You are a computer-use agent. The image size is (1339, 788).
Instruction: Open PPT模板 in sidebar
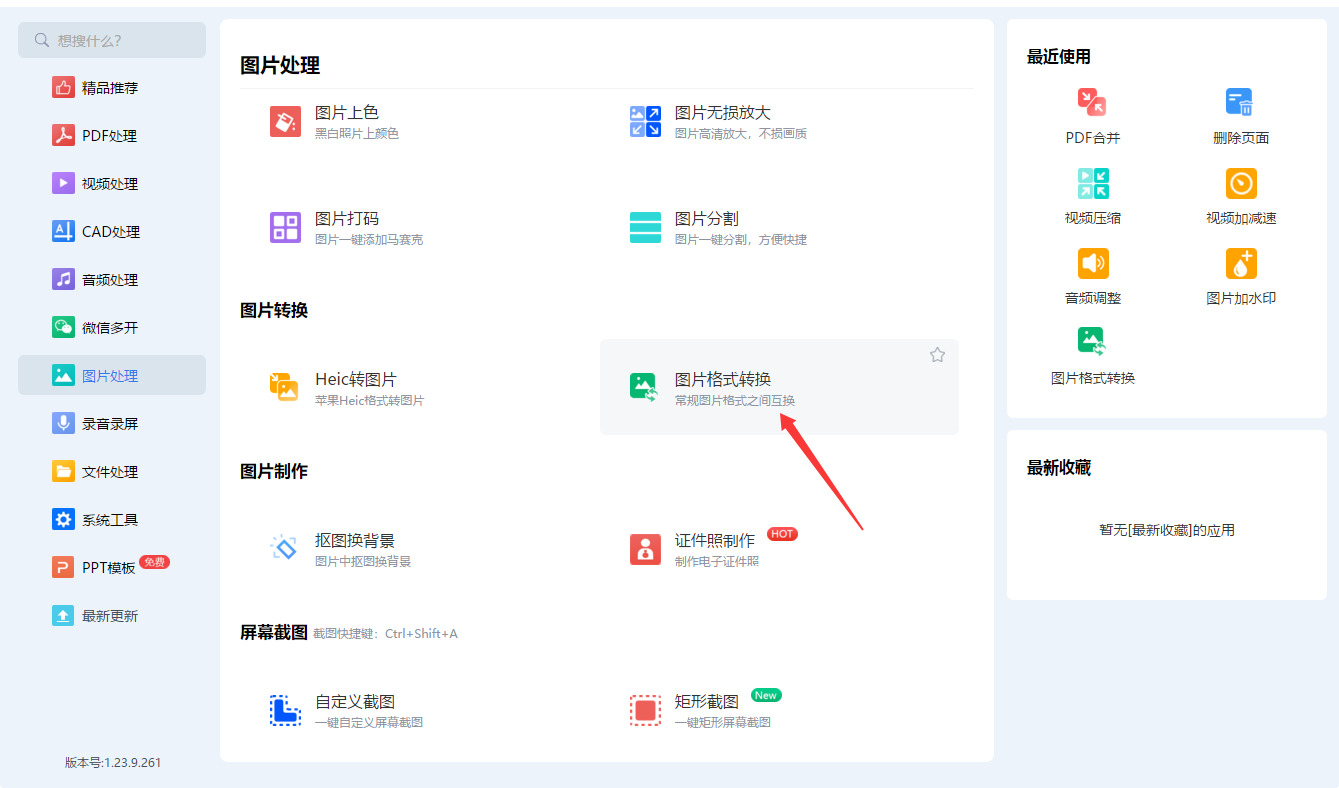pos(112,568)
